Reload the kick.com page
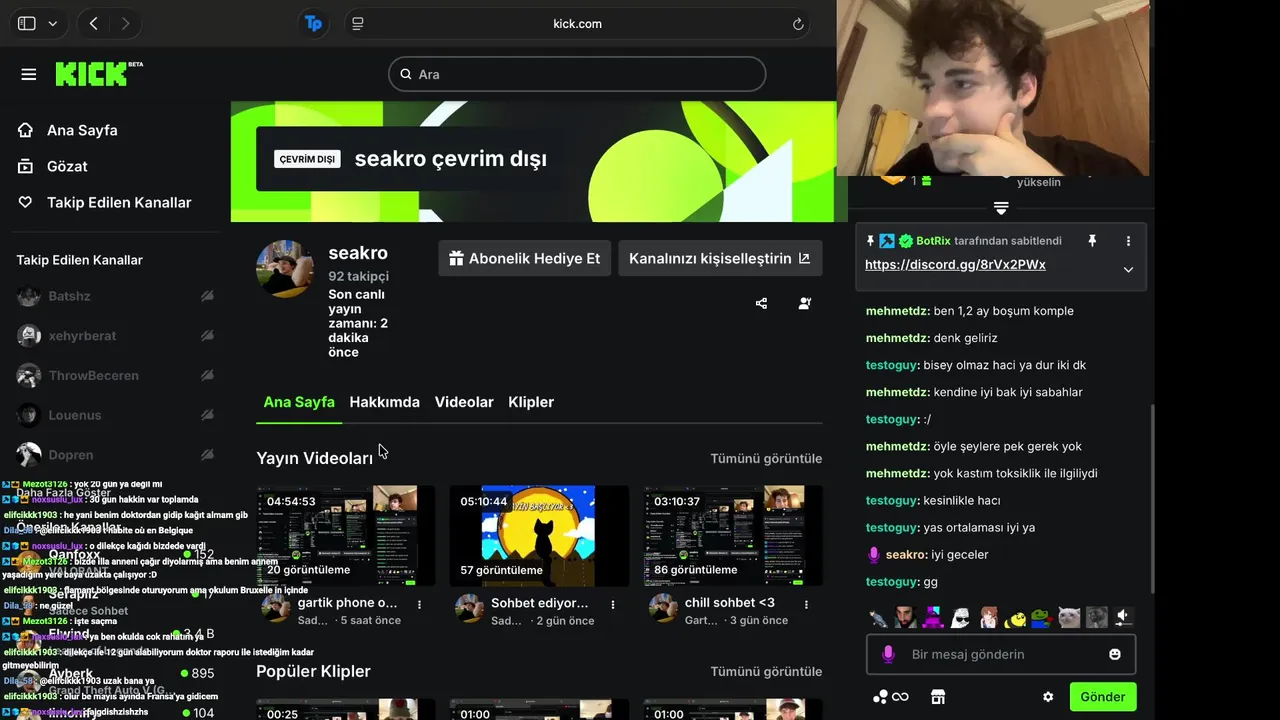 tap(798, 24)
